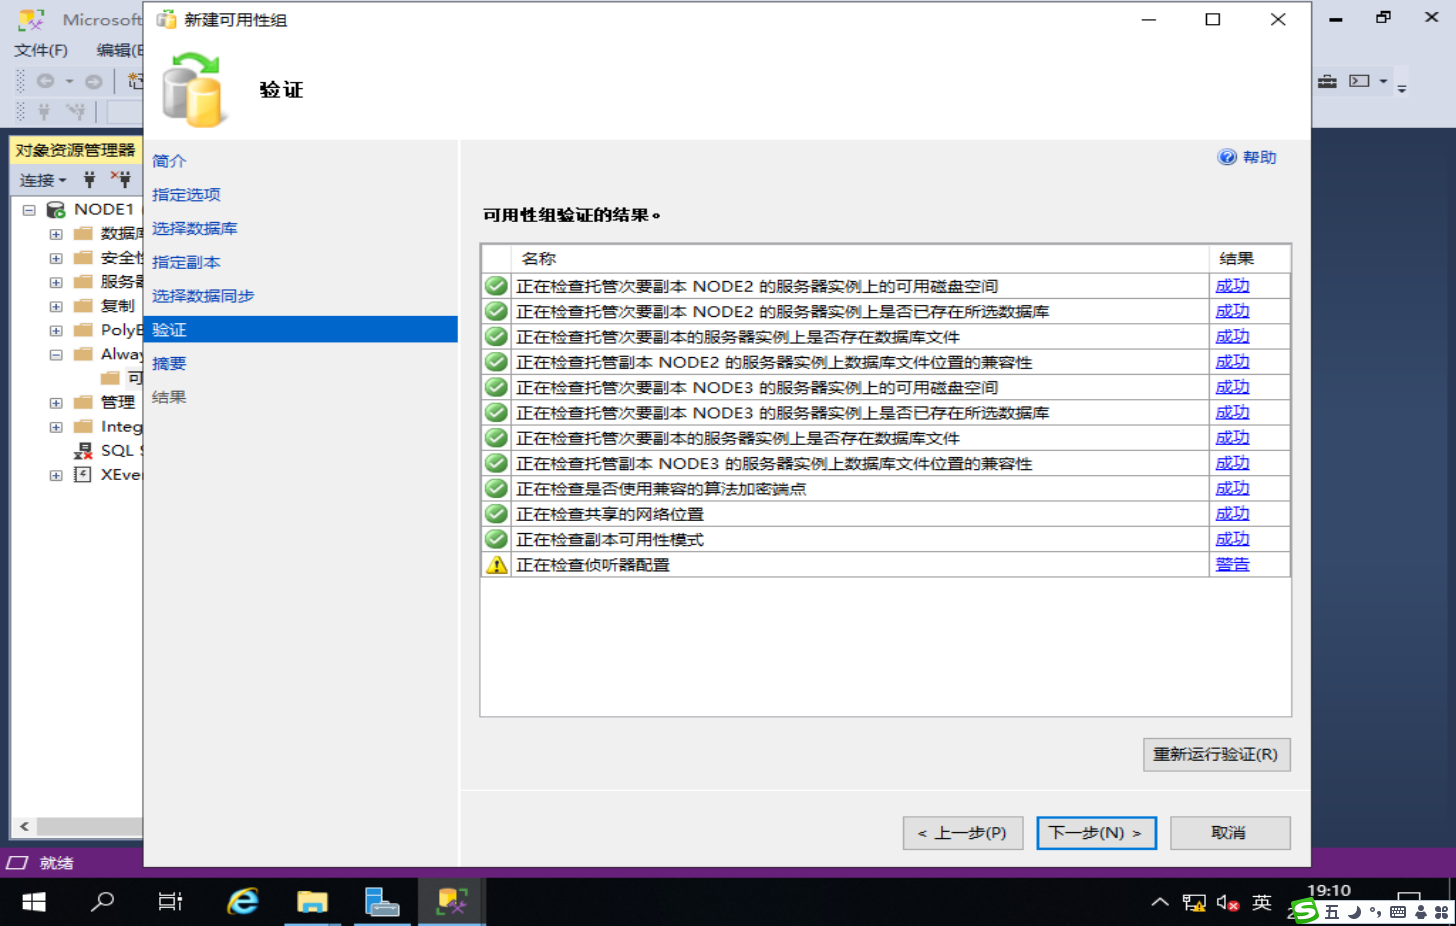This screenshot has height=926, width=1456.
Task: Select the row text NODE3 数据库文件位置的兼容性
Action: pos(774,464)
